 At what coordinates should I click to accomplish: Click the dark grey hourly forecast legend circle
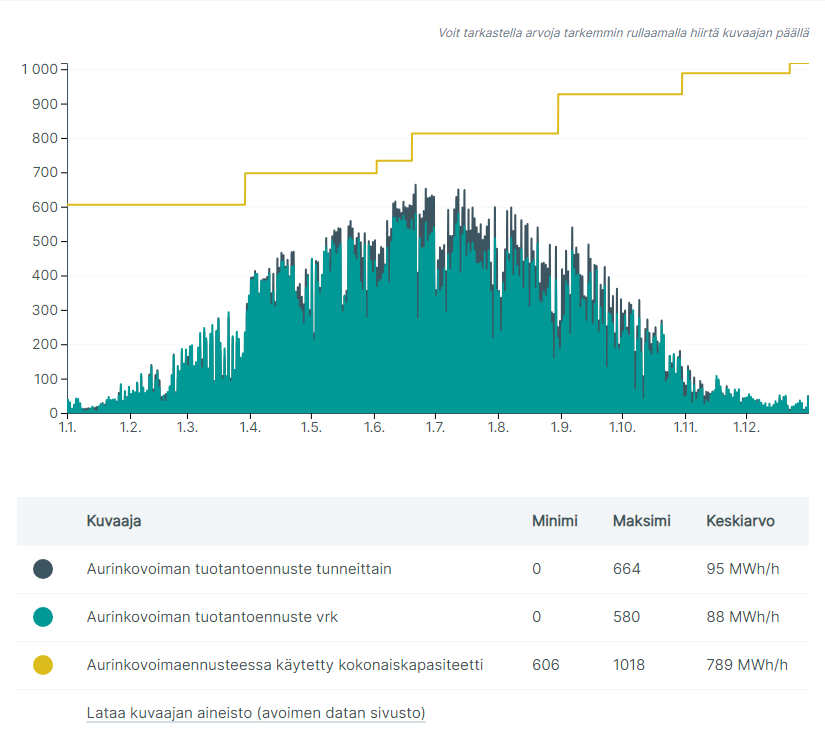click(43, 569)
